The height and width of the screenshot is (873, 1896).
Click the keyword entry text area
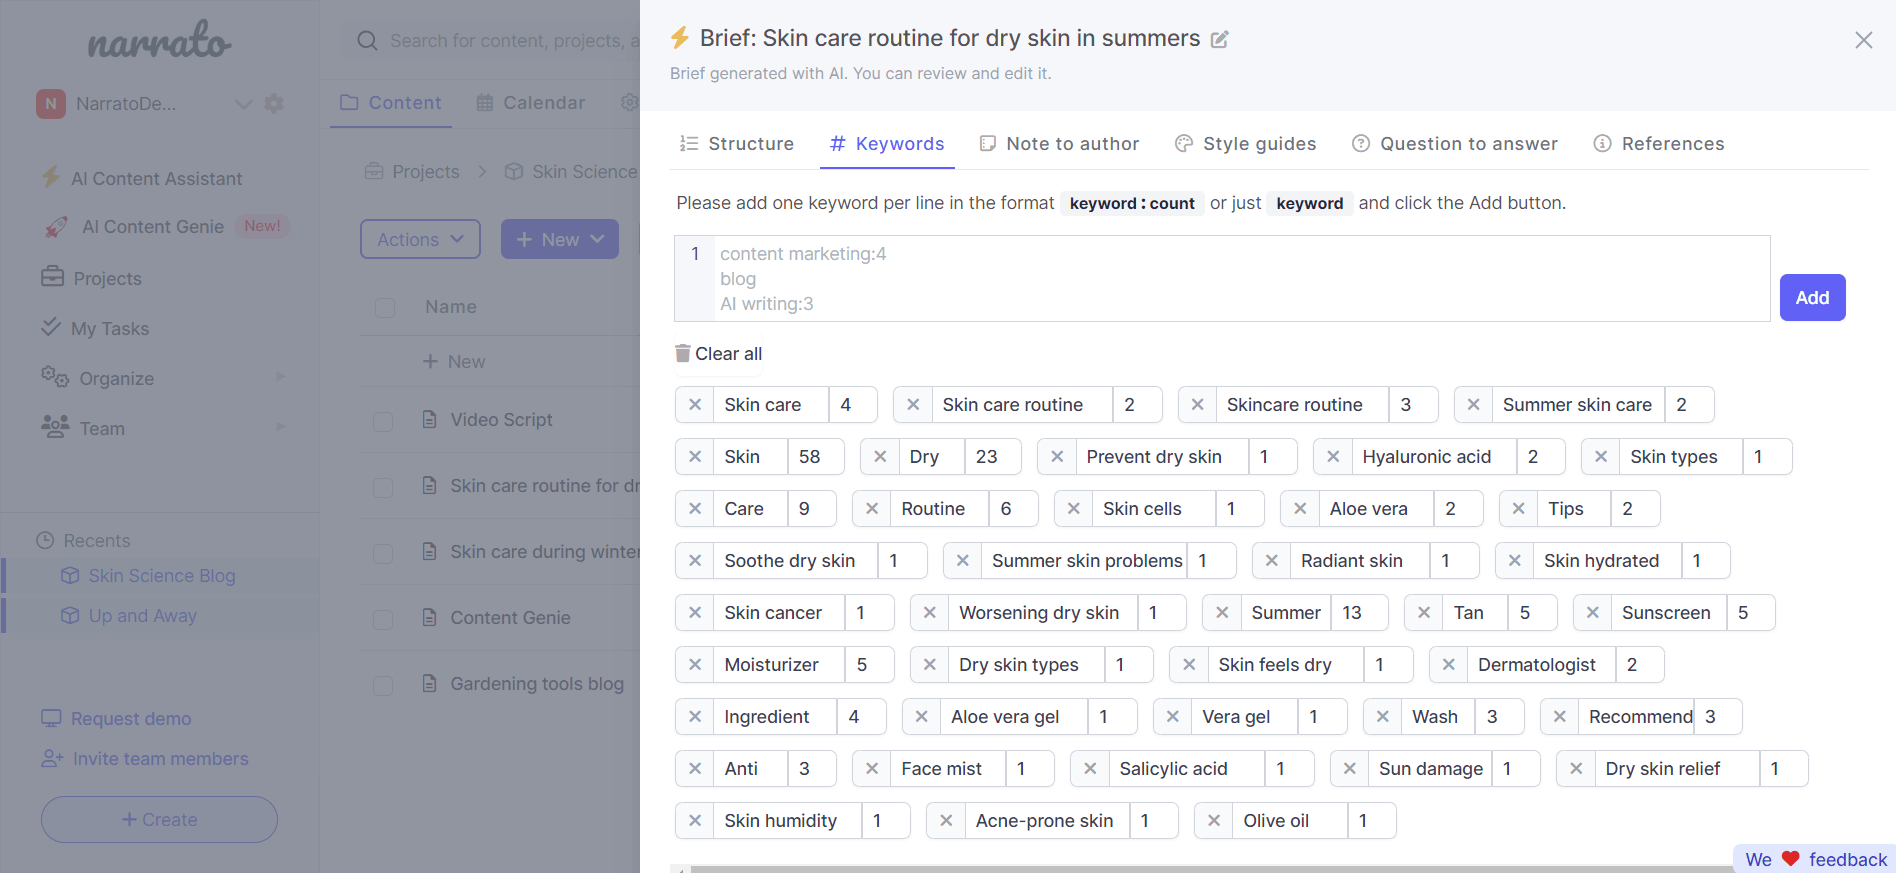point(1240,279)
